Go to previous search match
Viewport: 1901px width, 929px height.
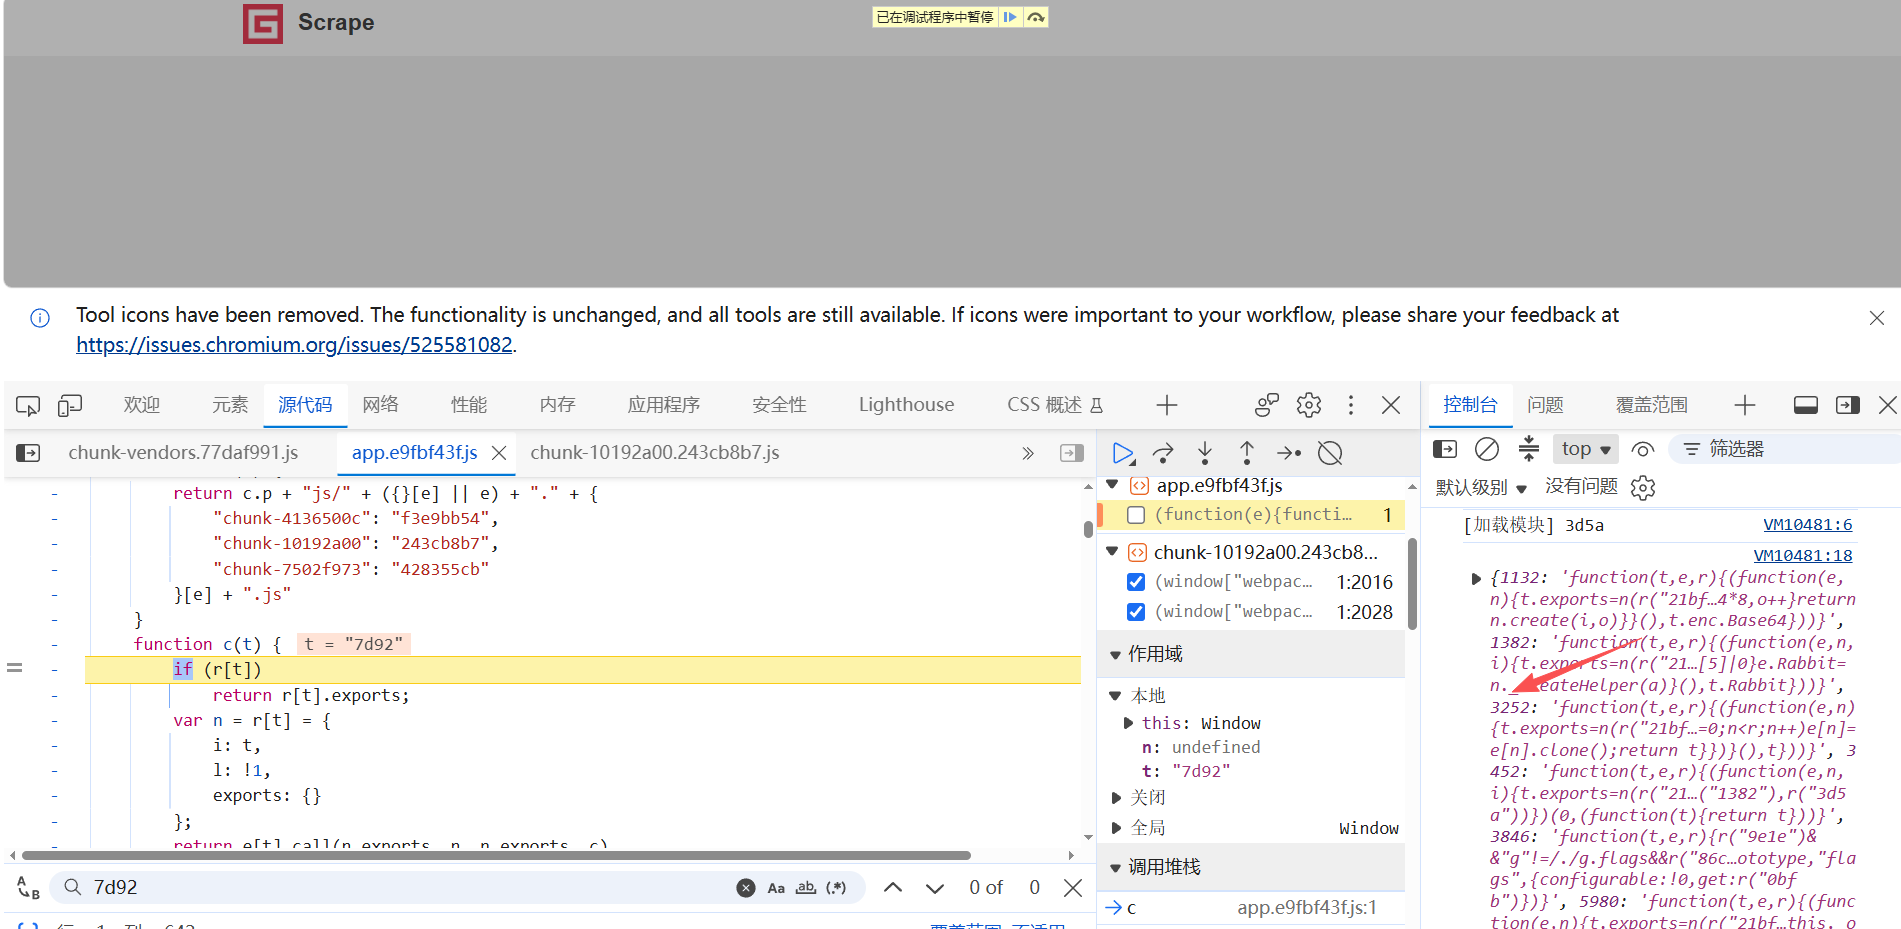pos(893,888)
